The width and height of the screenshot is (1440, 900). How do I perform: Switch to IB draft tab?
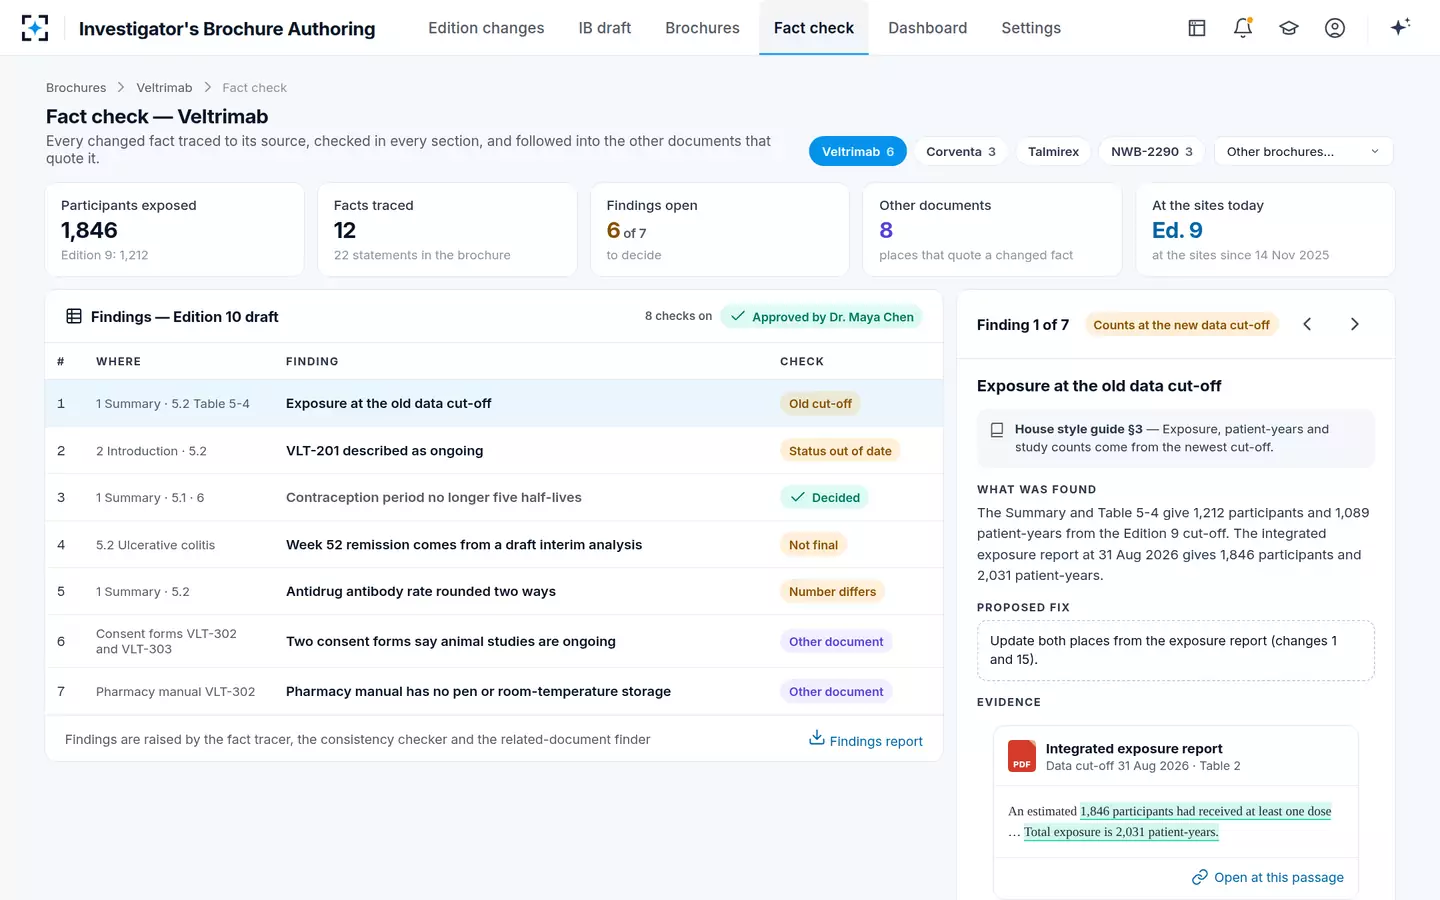click(605, 28)
